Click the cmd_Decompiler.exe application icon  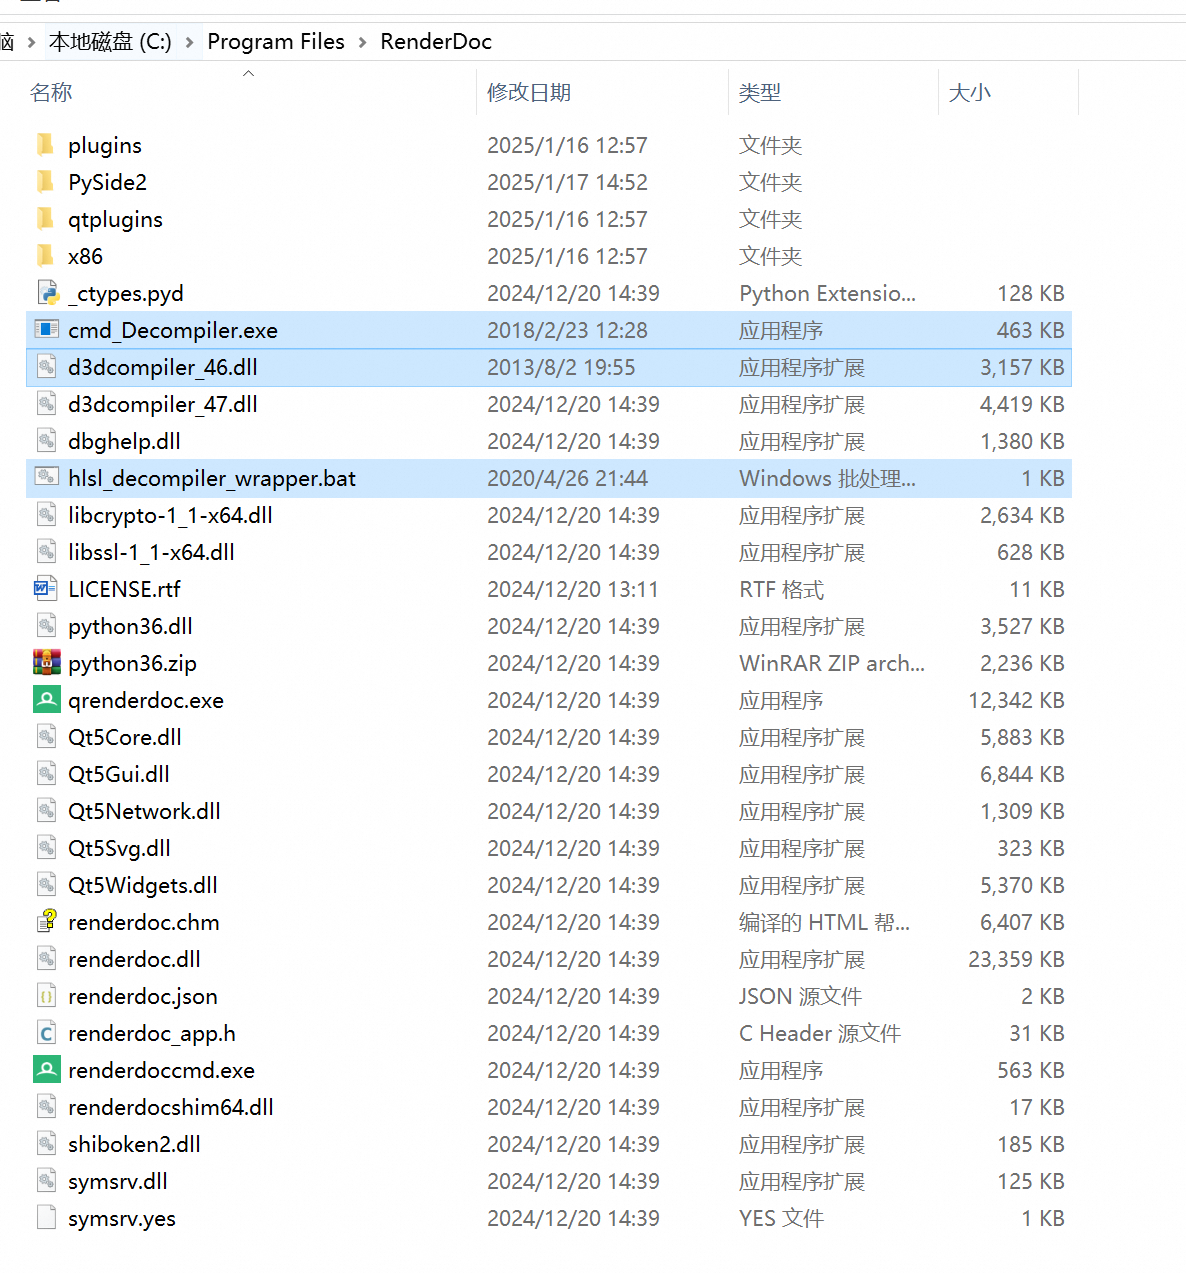[46, 330]
